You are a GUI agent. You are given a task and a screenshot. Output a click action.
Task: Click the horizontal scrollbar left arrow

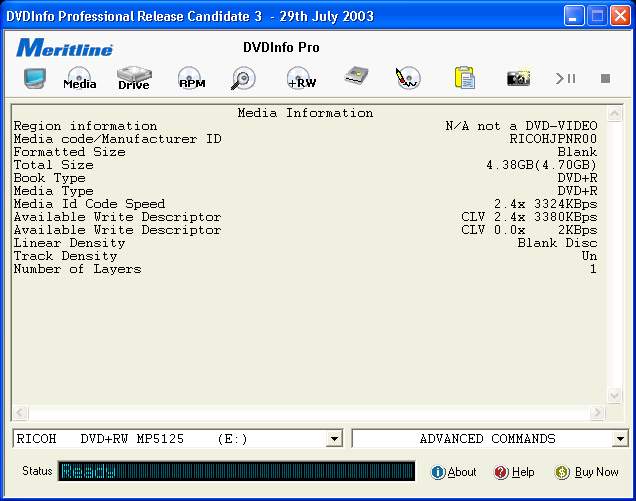coord(20,413)
